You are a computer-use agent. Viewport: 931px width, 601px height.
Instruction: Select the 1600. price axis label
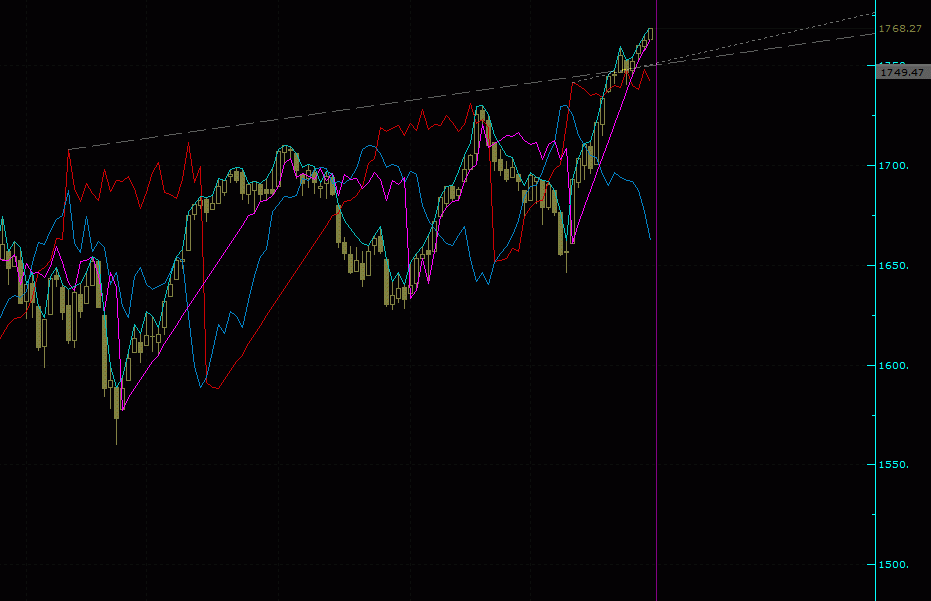[894, 365]
